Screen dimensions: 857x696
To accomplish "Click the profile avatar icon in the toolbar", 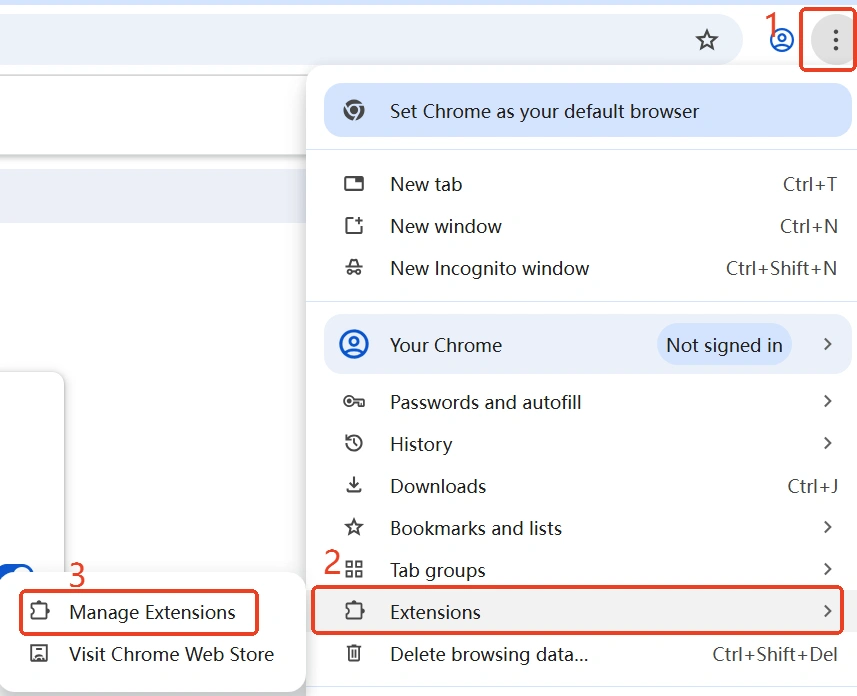I will (780, 38).
